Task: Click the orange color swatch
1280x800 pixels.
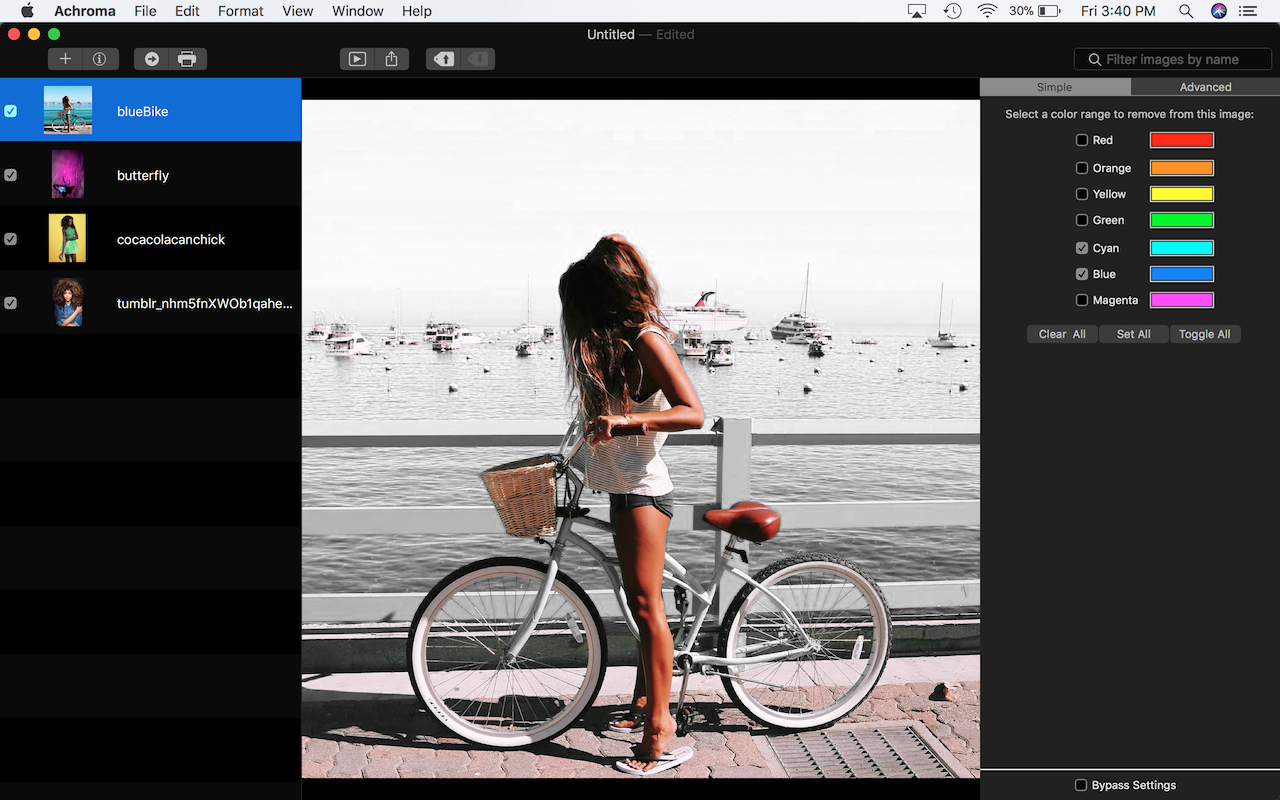Action: pos(1182,168)
